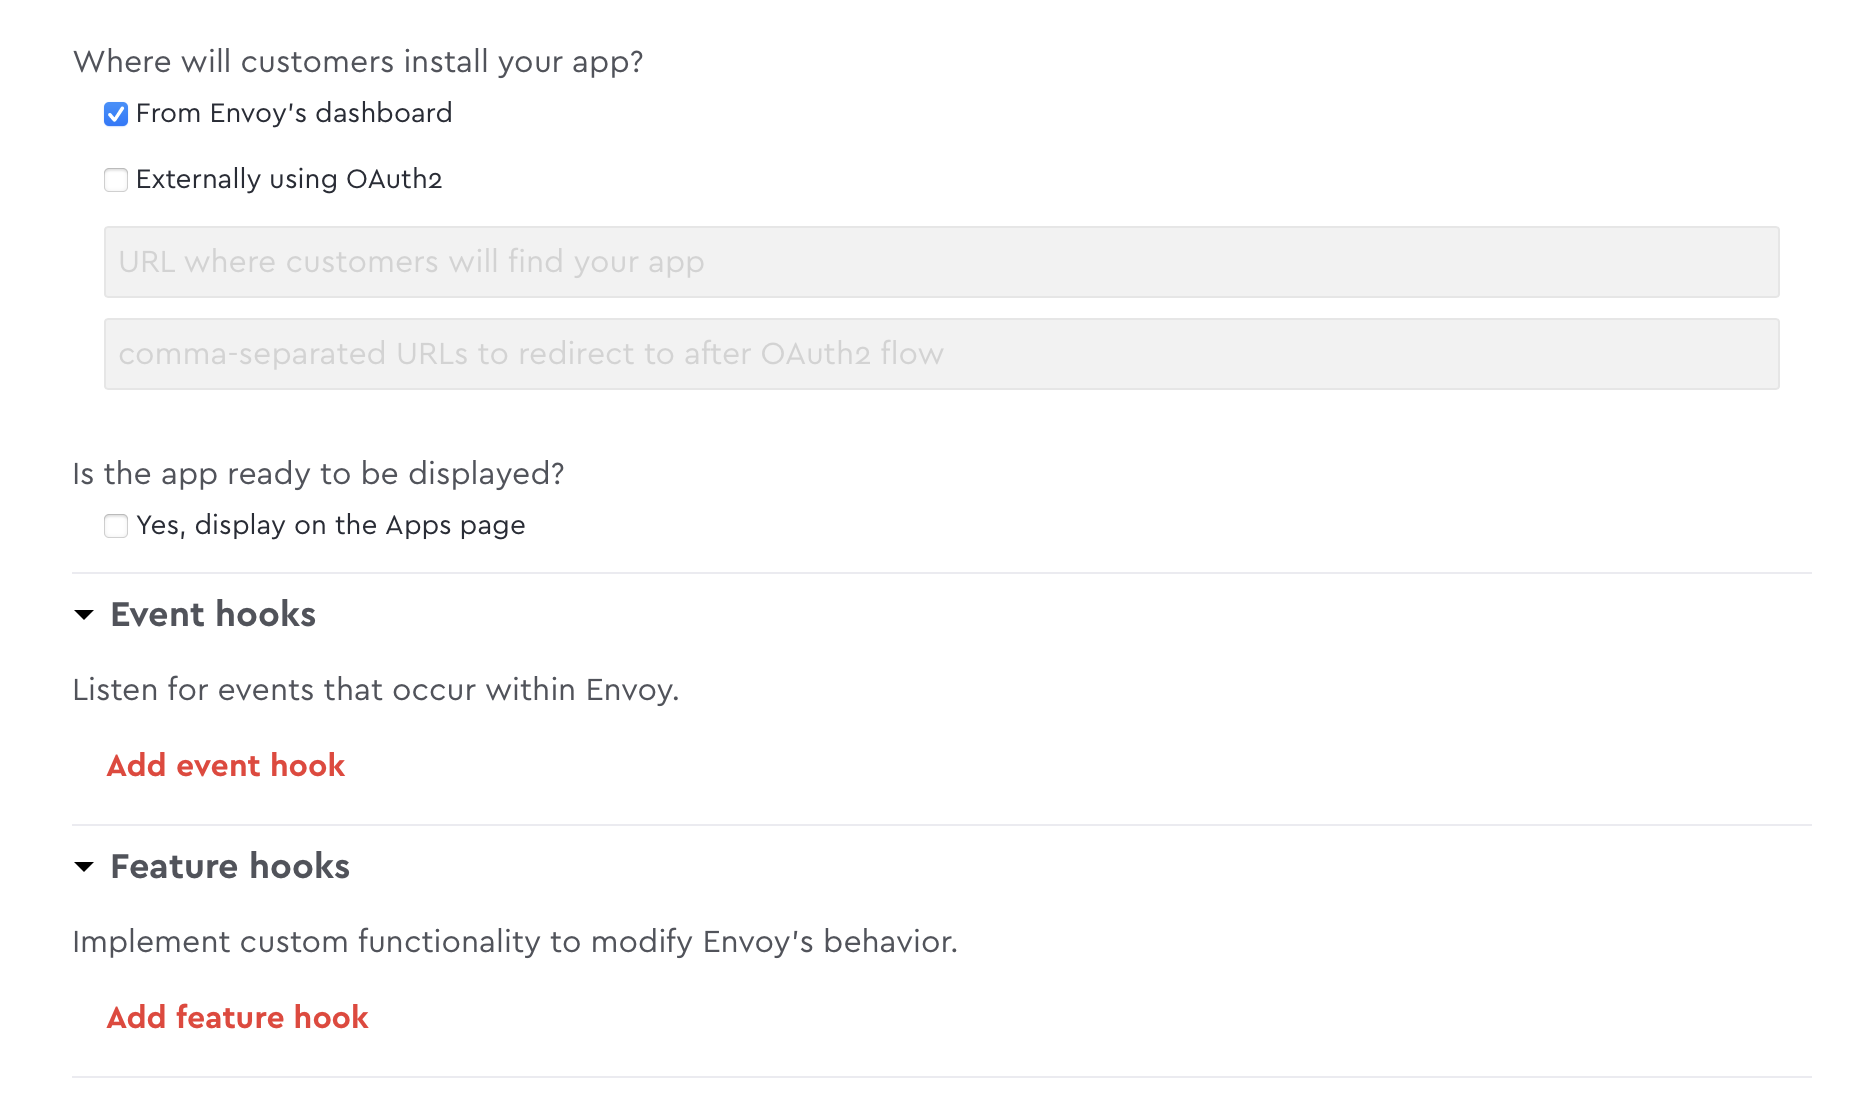
Task: Click the Is the app ready question text
Action: pyautogui.click(x=318, y=473)
